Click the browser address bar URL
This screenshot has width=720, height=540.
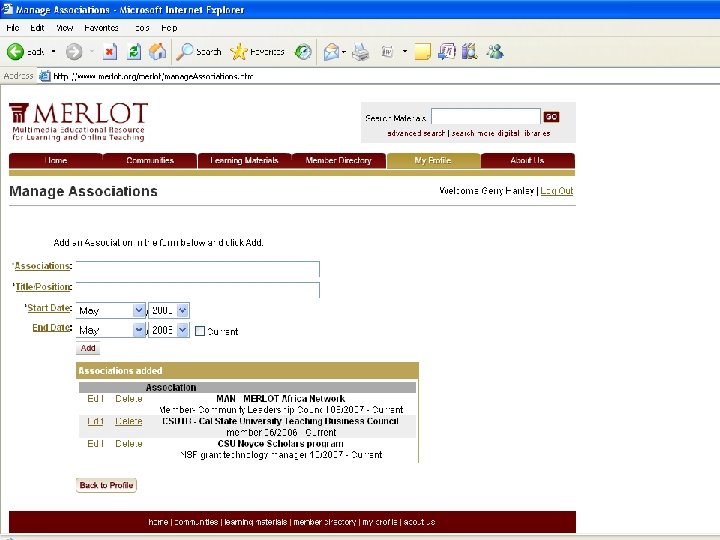[x=153, y=76]
